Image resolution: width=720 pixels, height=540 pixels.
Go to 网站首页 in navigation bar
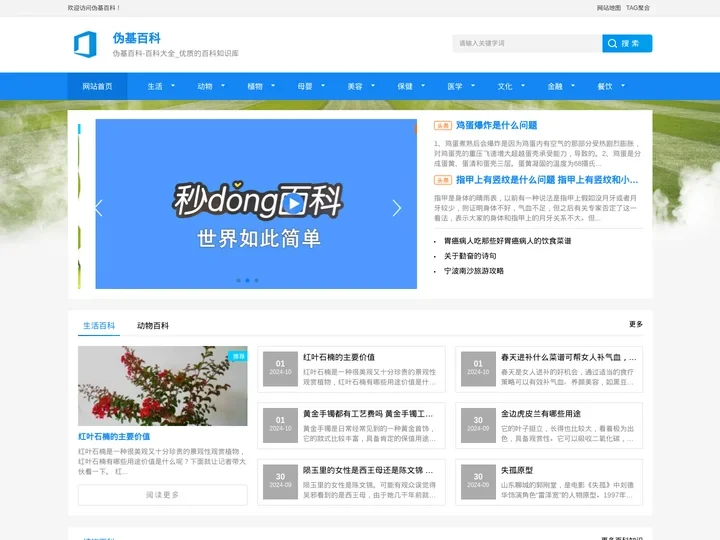click(x=97, y=86)
